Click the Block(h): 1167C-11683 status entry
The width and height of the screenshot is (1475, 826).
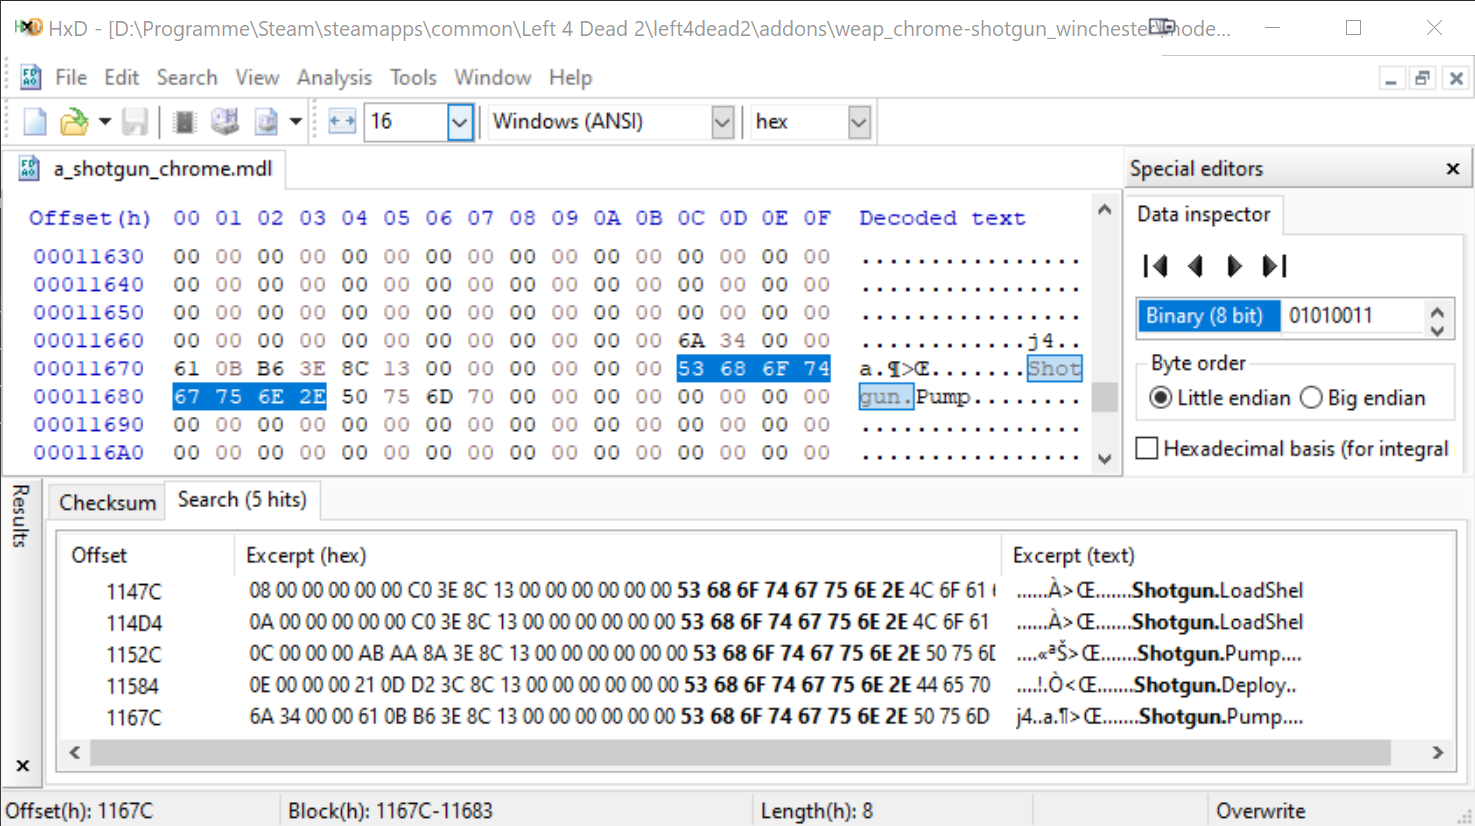[x=390, y=811]
